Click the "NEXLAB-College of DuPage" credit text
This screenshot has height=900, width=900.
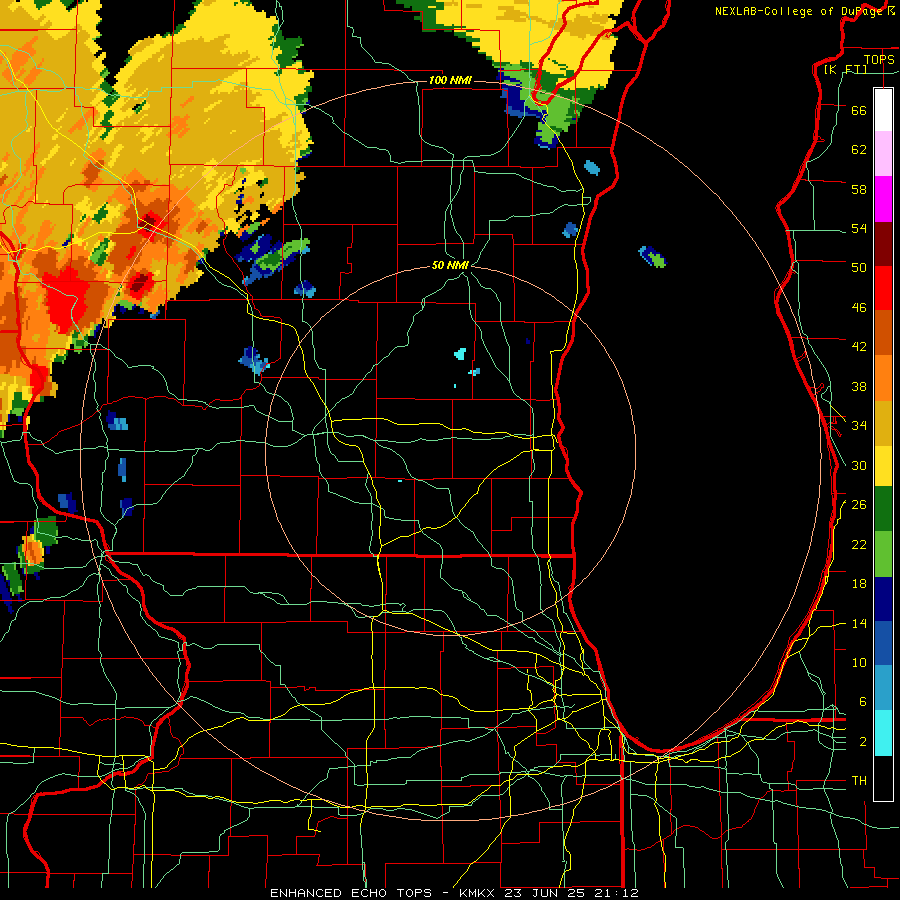tap(798, 11)
